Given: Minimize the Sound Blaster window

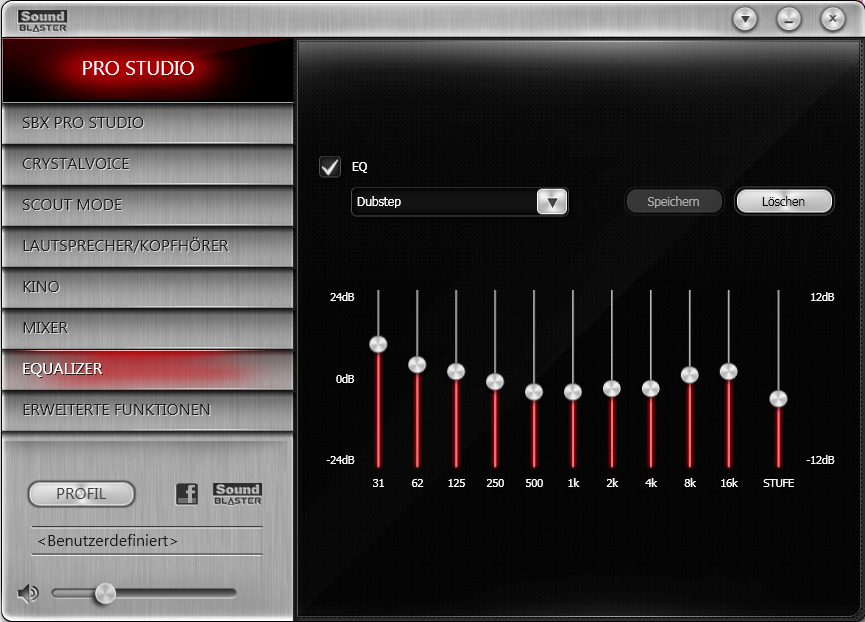Looking at the screenshot, I should click(789, 20).
